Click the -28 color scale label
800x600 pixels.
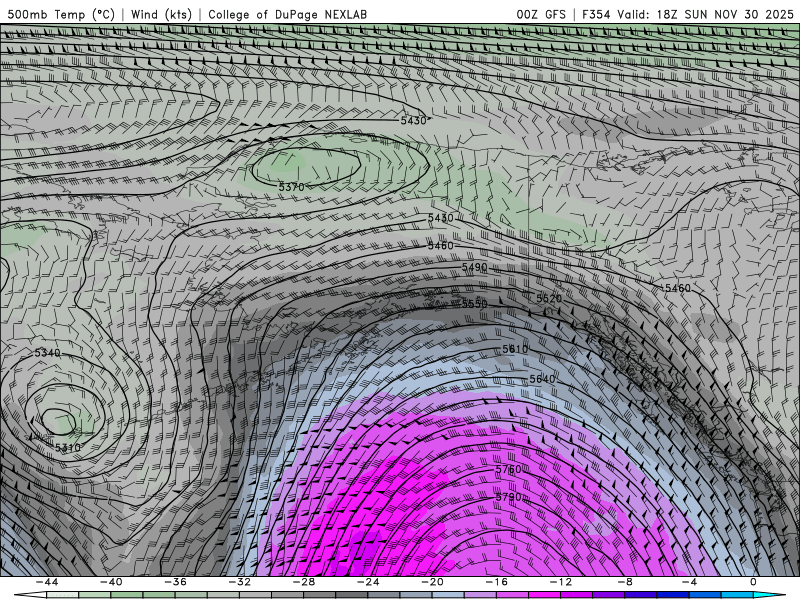(x=304, y=582)
